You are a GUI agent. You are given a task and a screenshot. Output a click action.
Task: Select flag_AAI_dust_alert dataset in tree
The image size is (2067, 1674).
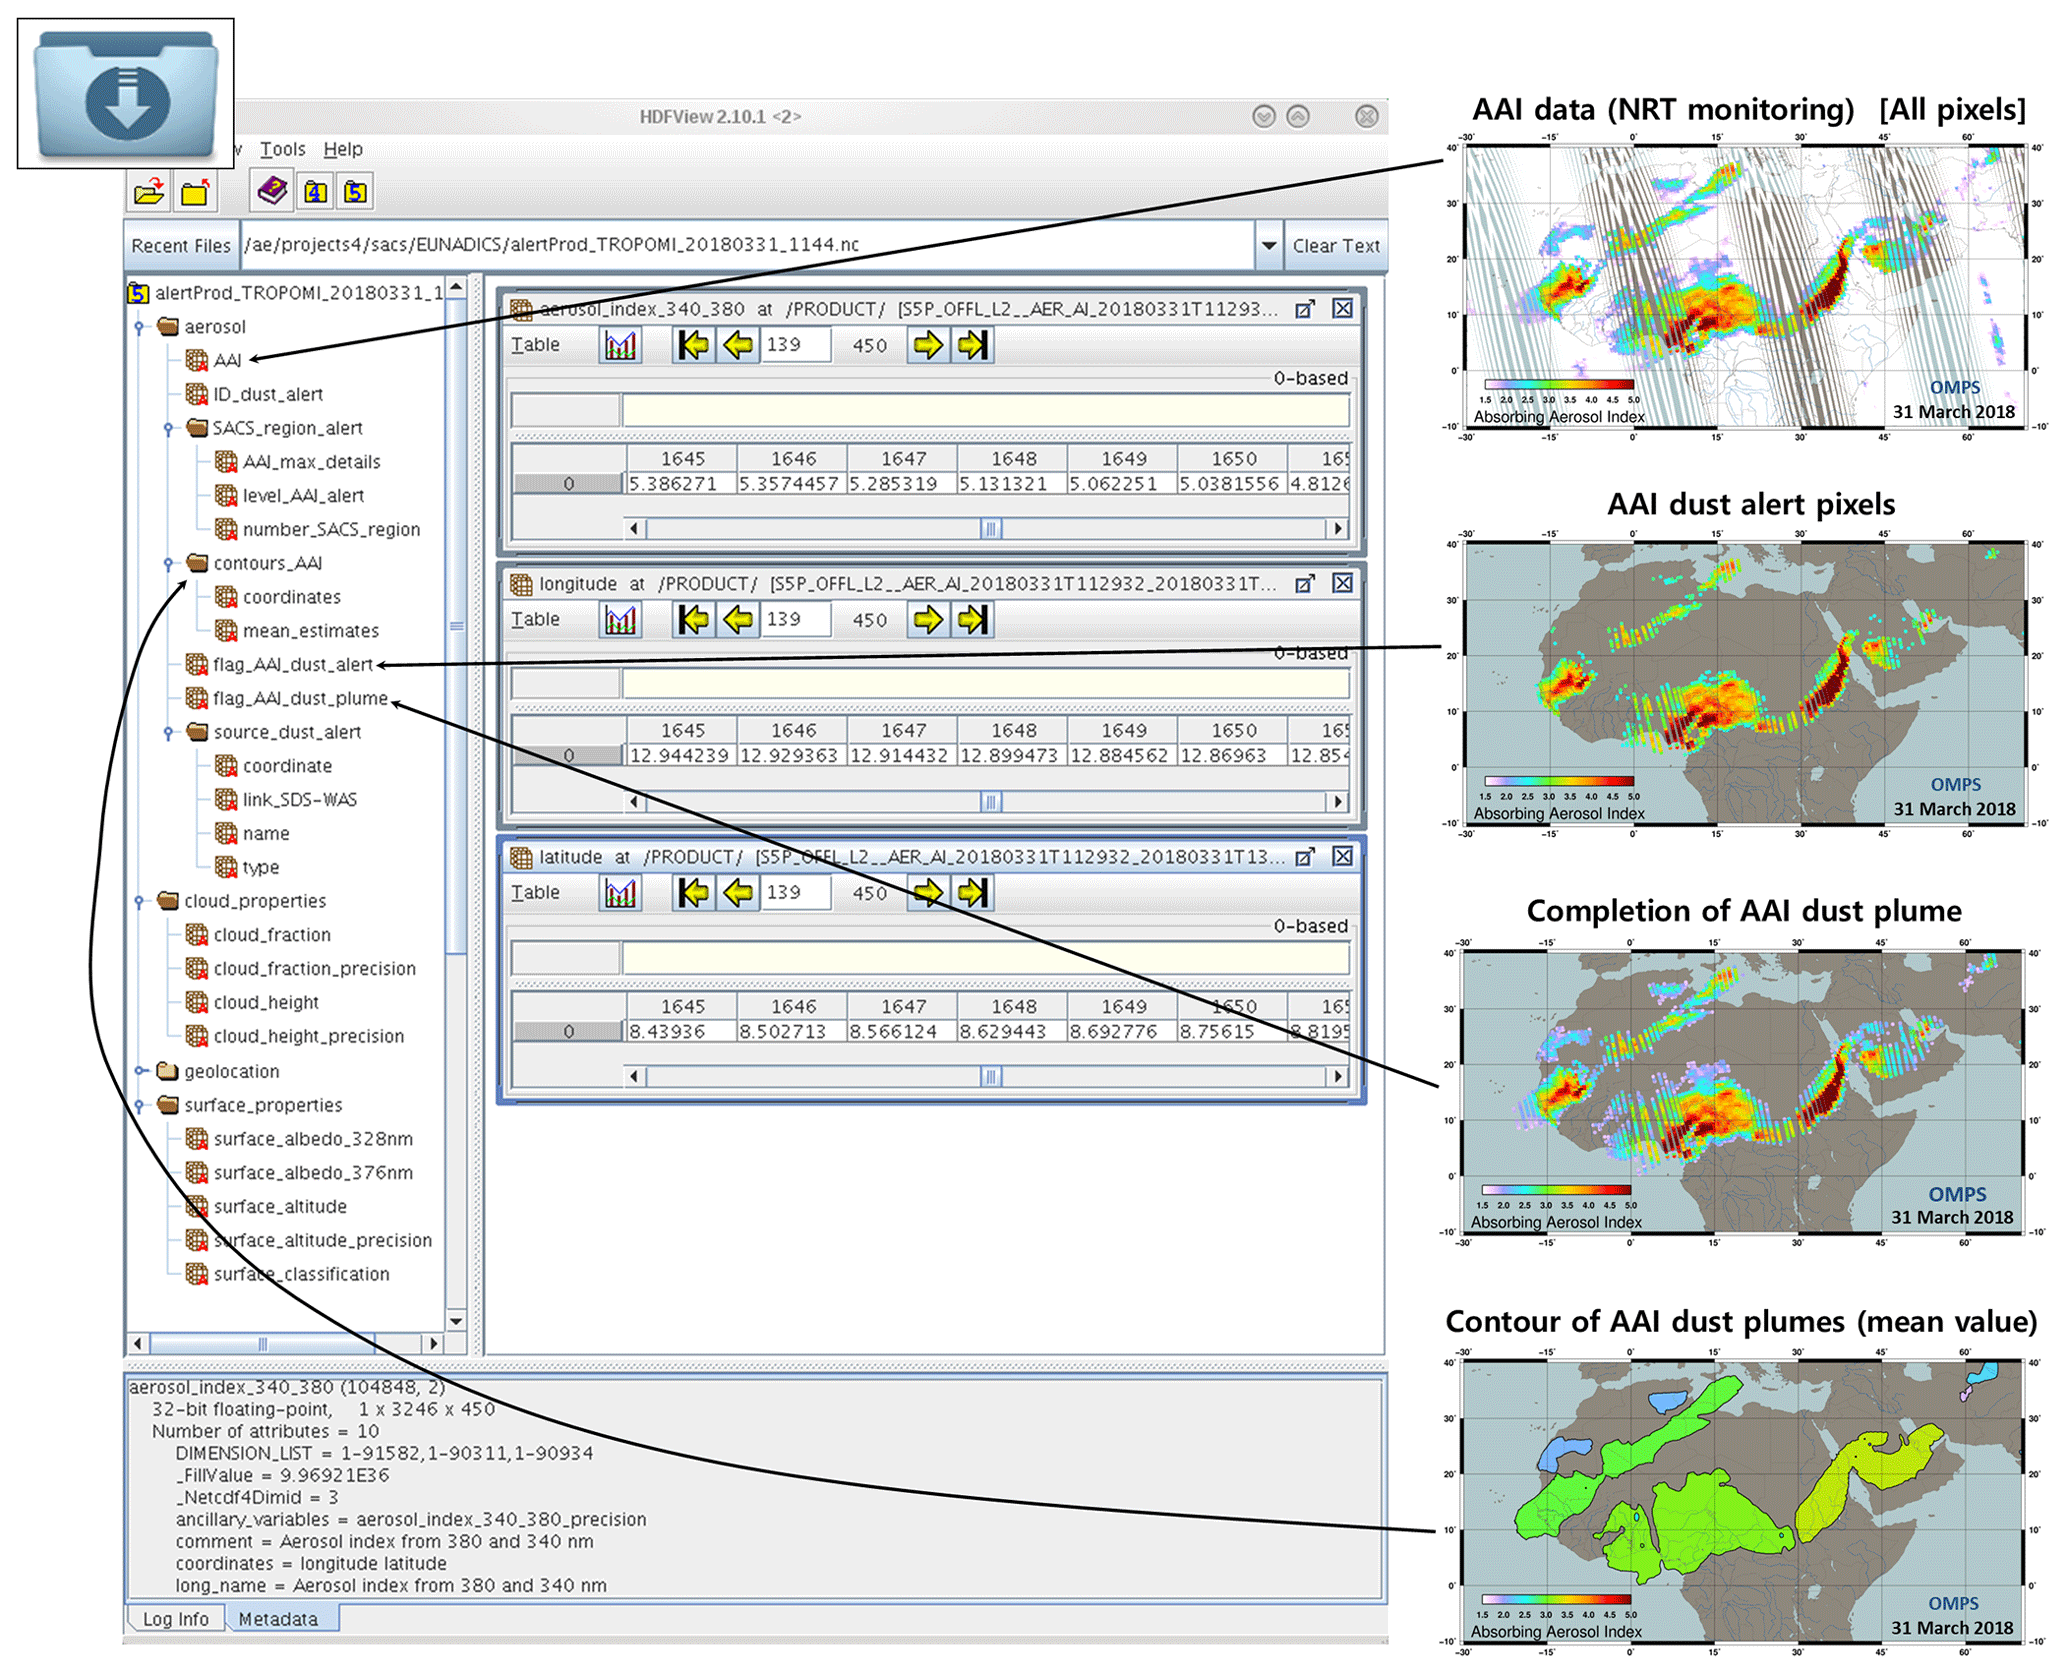(x=291, y=664)
